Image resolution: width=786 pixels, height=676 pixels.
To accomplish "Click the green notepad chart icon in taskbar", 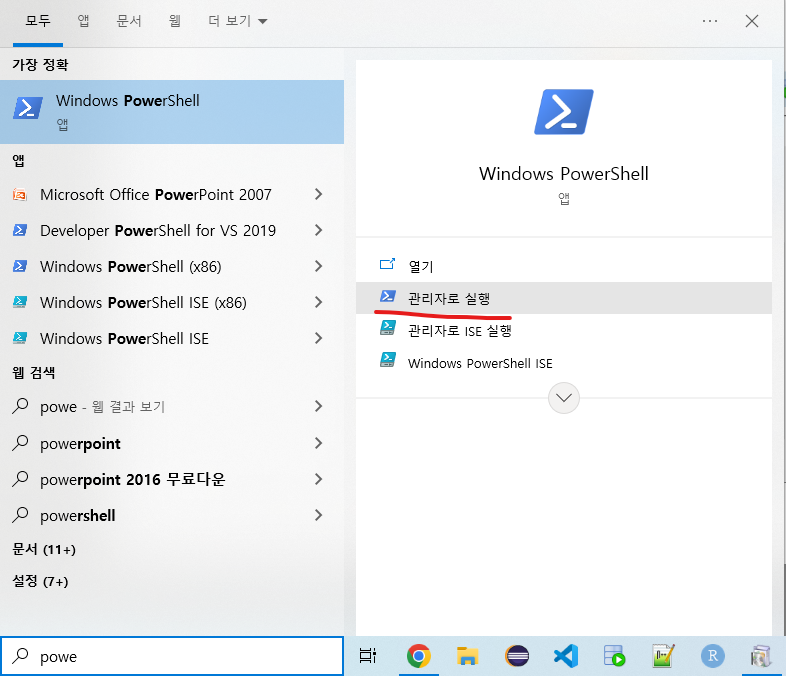I will point(663,656).
